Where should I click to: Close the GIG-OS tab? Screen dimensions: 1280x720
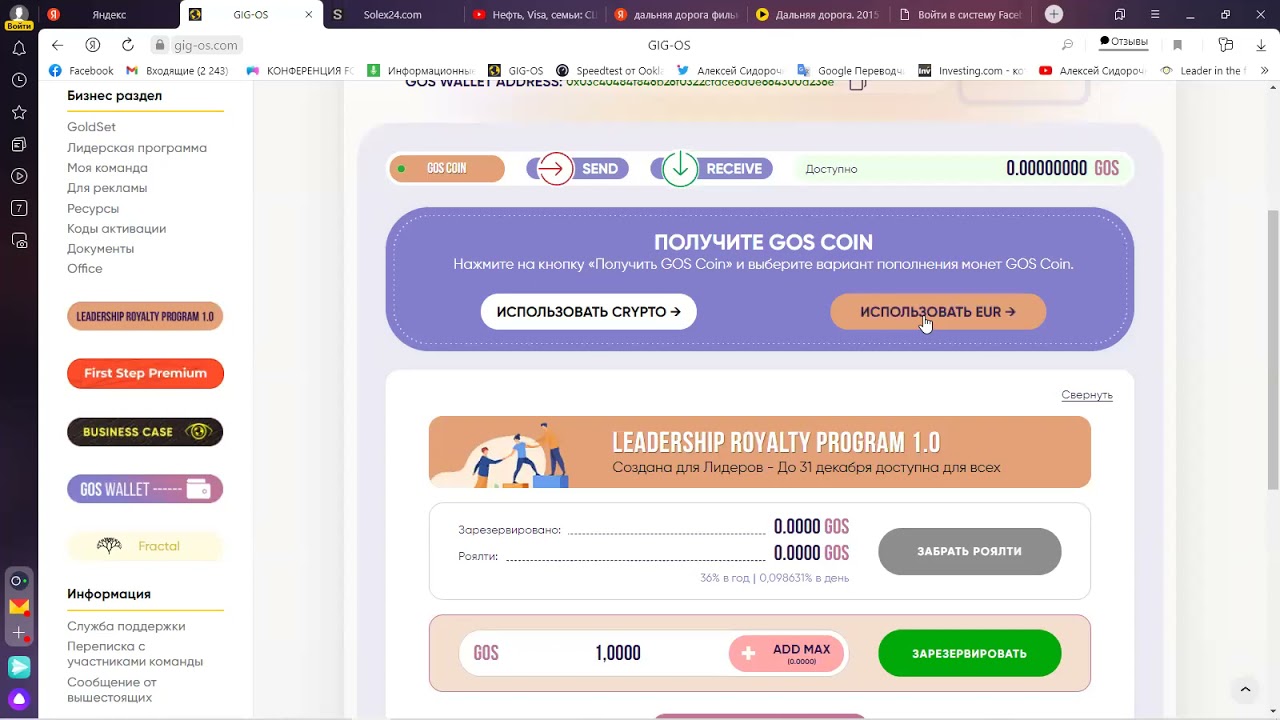tap(308, 15)
